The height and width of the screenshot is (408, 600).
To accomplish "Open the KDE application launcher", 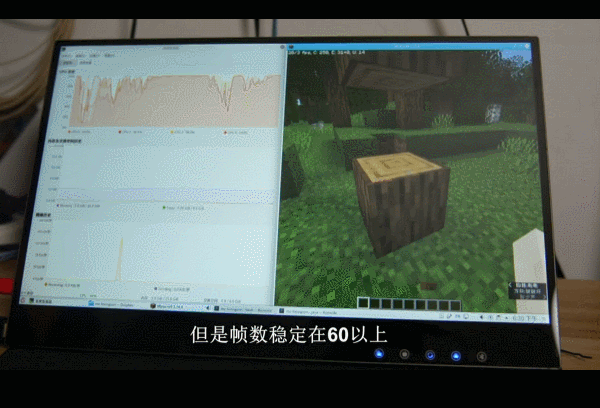I will [x=24, y=300].
